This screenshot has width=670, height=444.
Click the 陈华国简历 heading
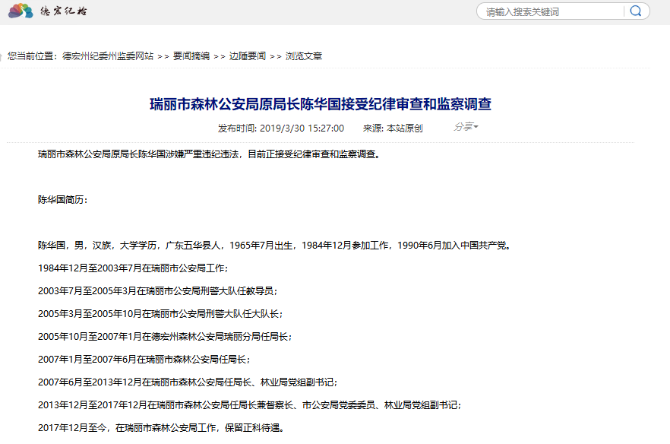point(62,199)
